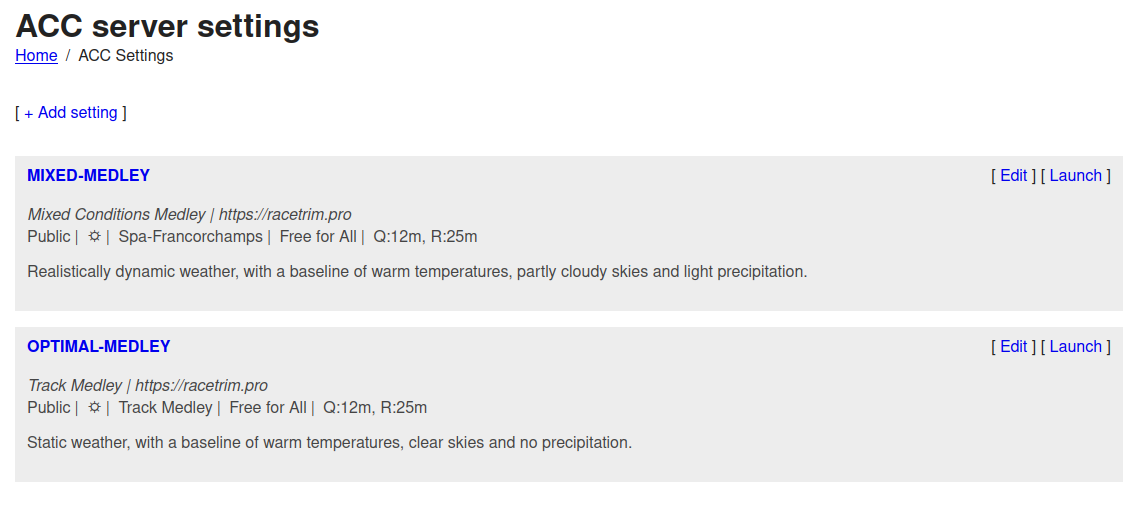Launch the OPTIMAL-MEDLEY server
1137x511 pixels.
coord(1075,347)
